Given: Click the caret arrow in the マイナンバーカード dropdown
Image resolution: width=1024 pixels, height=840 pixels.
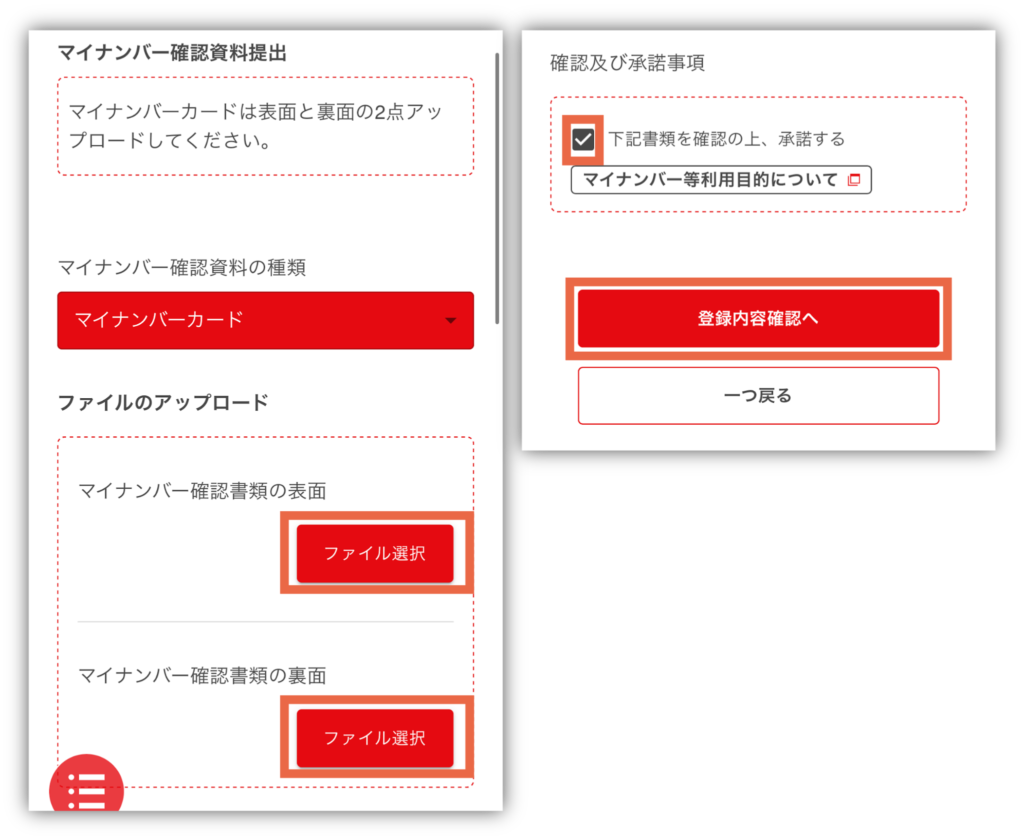Looking at the screenshot, I should (450, 320).
